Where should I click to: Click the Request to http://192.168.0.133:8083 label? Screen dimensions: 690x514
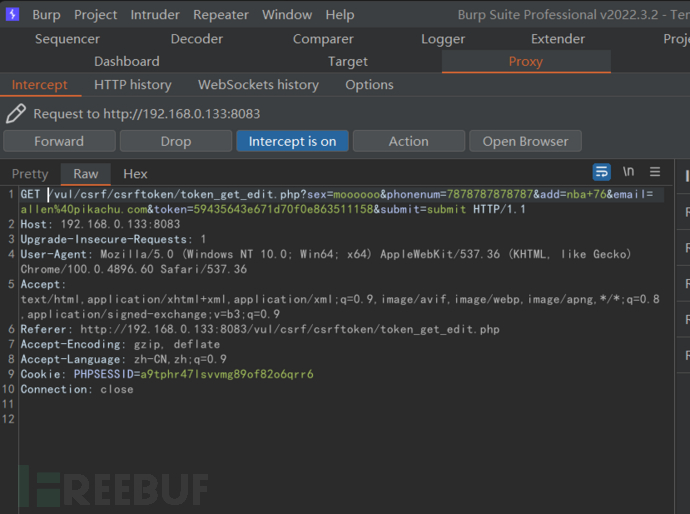pyautogui.click(x=147, y=114)
